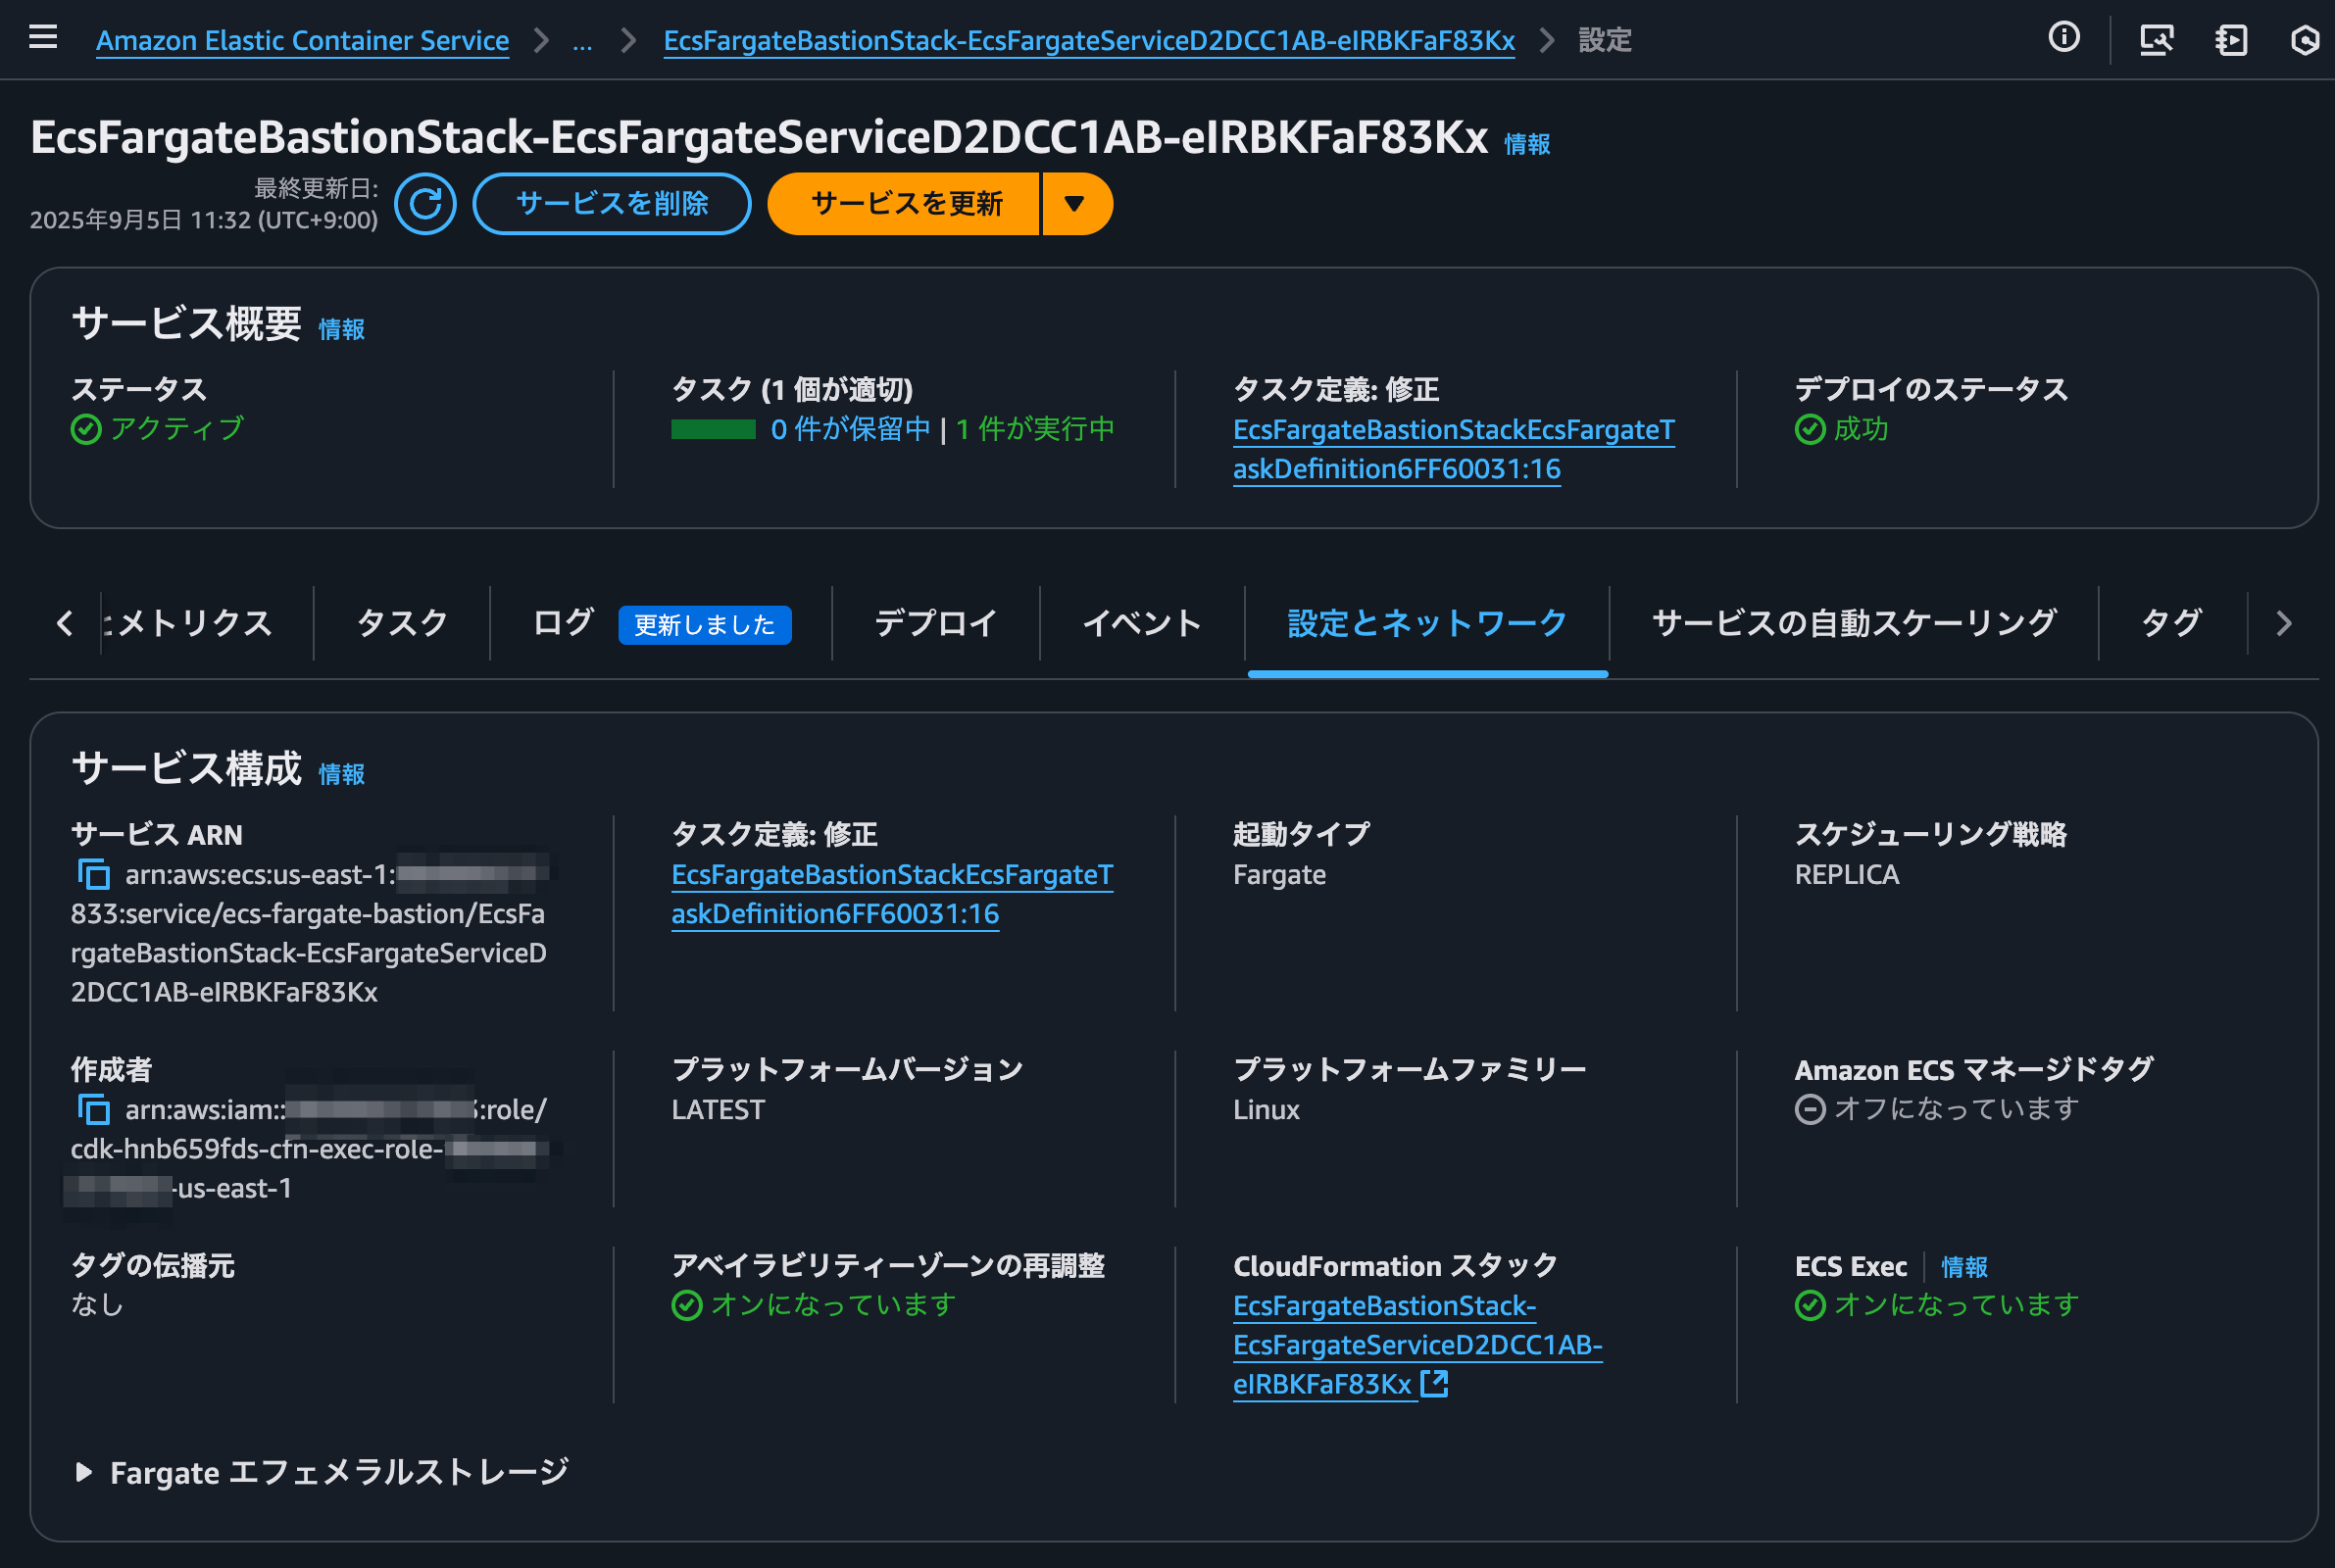Copy the creator IAM role ARN
Screen dimensions: 2335x1568
94,1110
